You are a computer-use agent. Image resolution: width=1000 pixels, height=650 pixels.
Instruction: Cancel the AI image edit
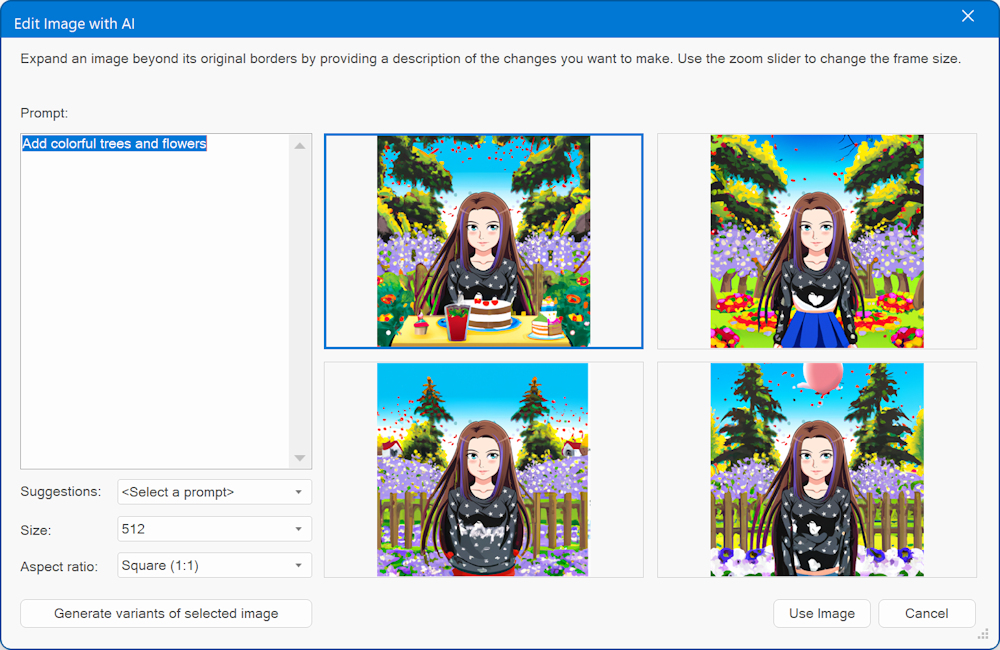tap(926, 613)
